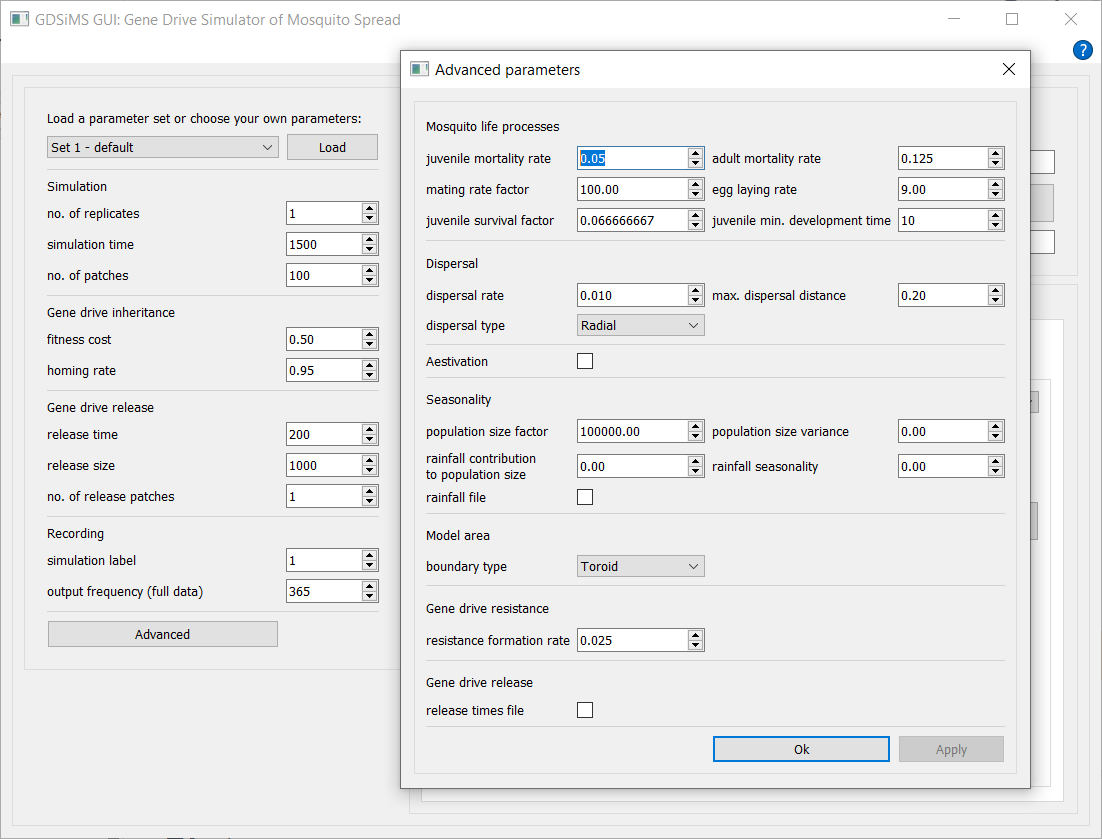Click the resistance formation rate field
This screenshot has height=839, width=1102.
point(632,640)
